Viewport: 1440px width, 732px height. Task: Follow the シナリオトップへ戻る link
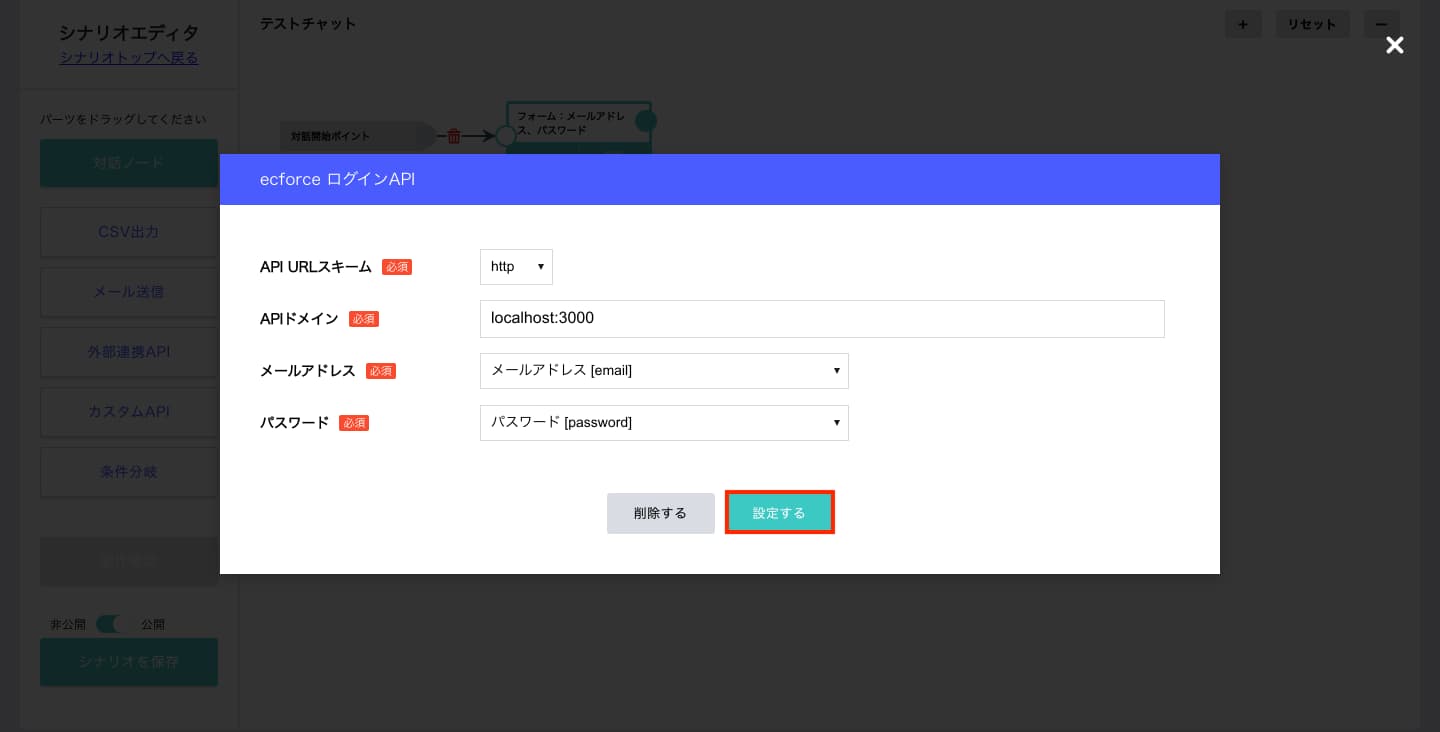tap(128, 58)
